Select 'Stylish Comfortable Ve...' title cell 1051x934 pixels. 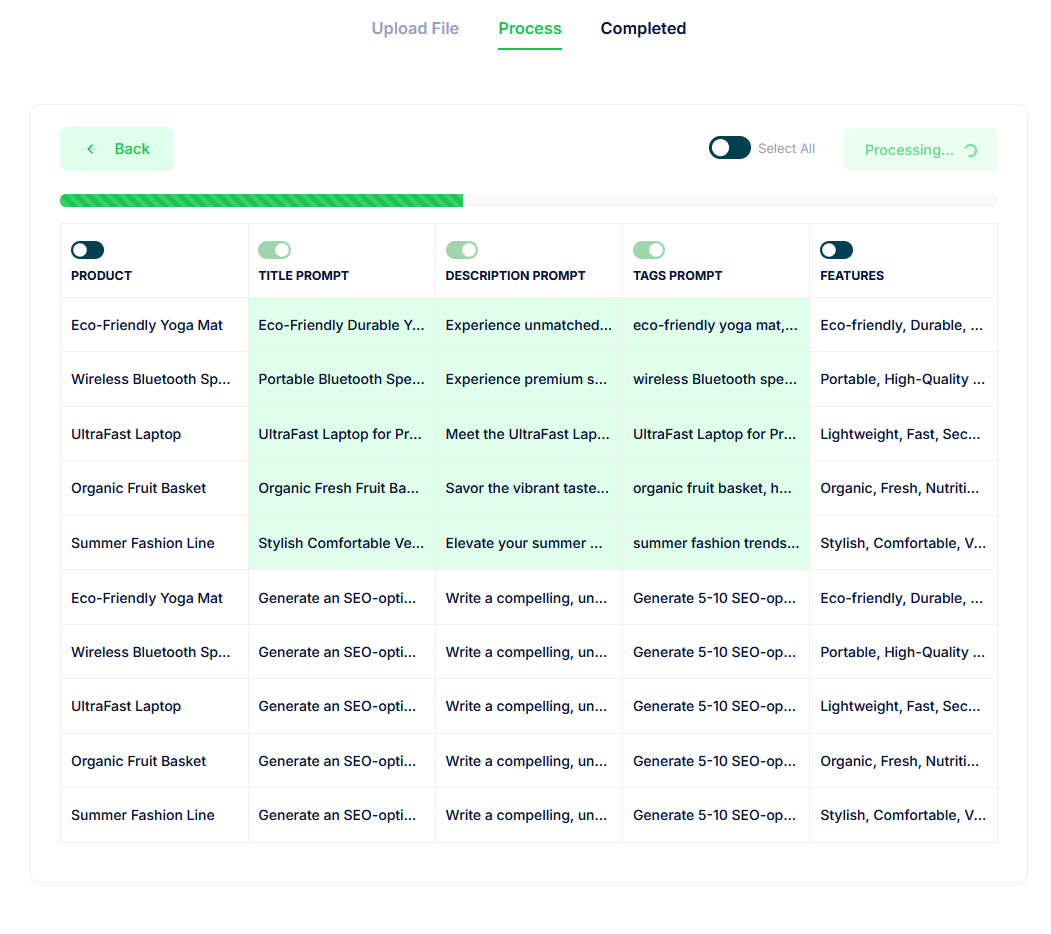[342, 543]
